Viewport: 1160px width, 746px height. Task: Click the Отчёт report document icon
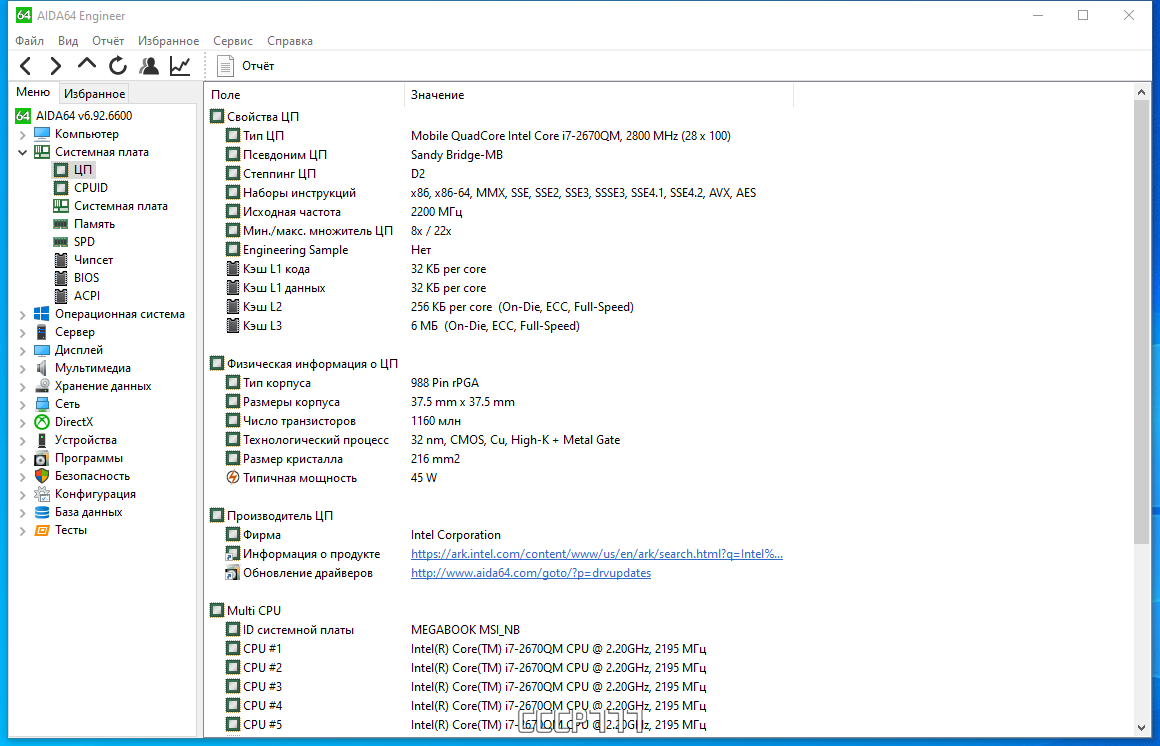coord(225,66)
